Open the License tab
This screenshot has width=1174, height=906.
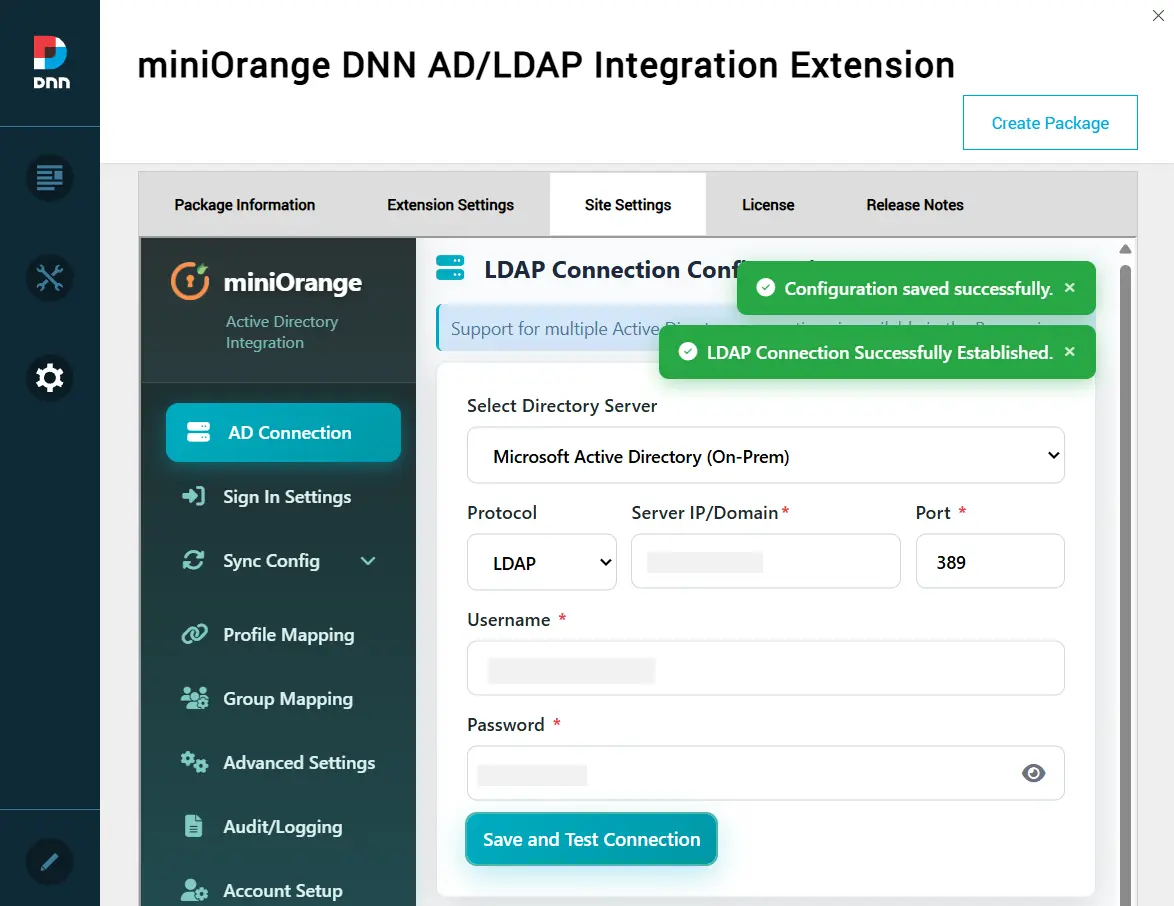click(x=768, y=204)
